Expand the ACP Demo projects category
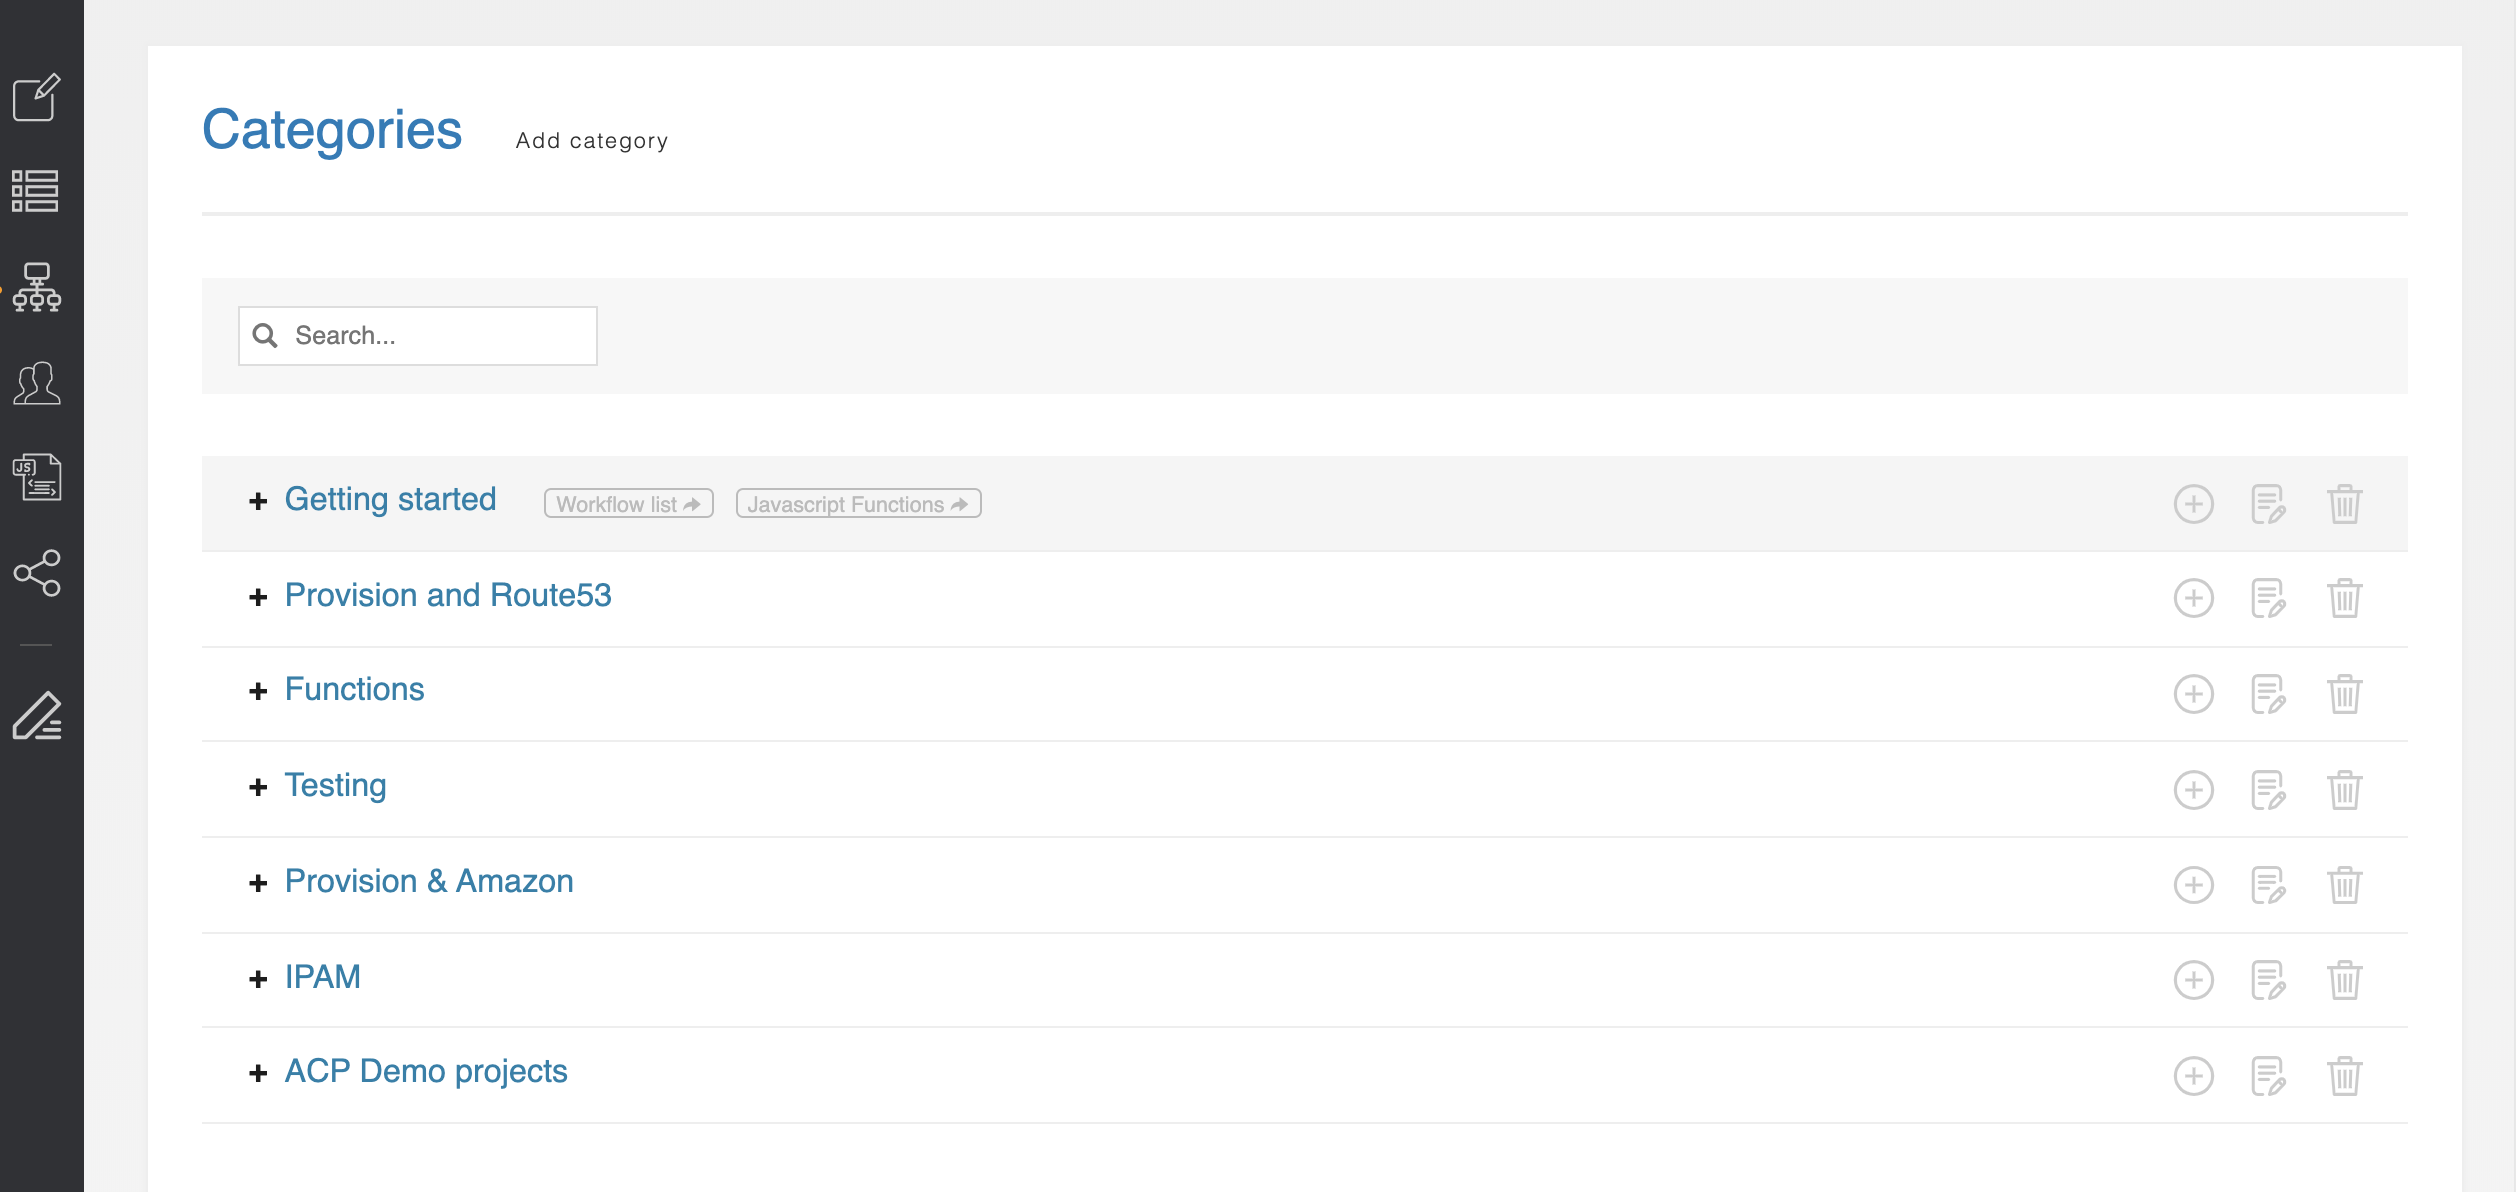Image resolution: width=2516 pixels, height=1192 pixels. click(258, 1073)
